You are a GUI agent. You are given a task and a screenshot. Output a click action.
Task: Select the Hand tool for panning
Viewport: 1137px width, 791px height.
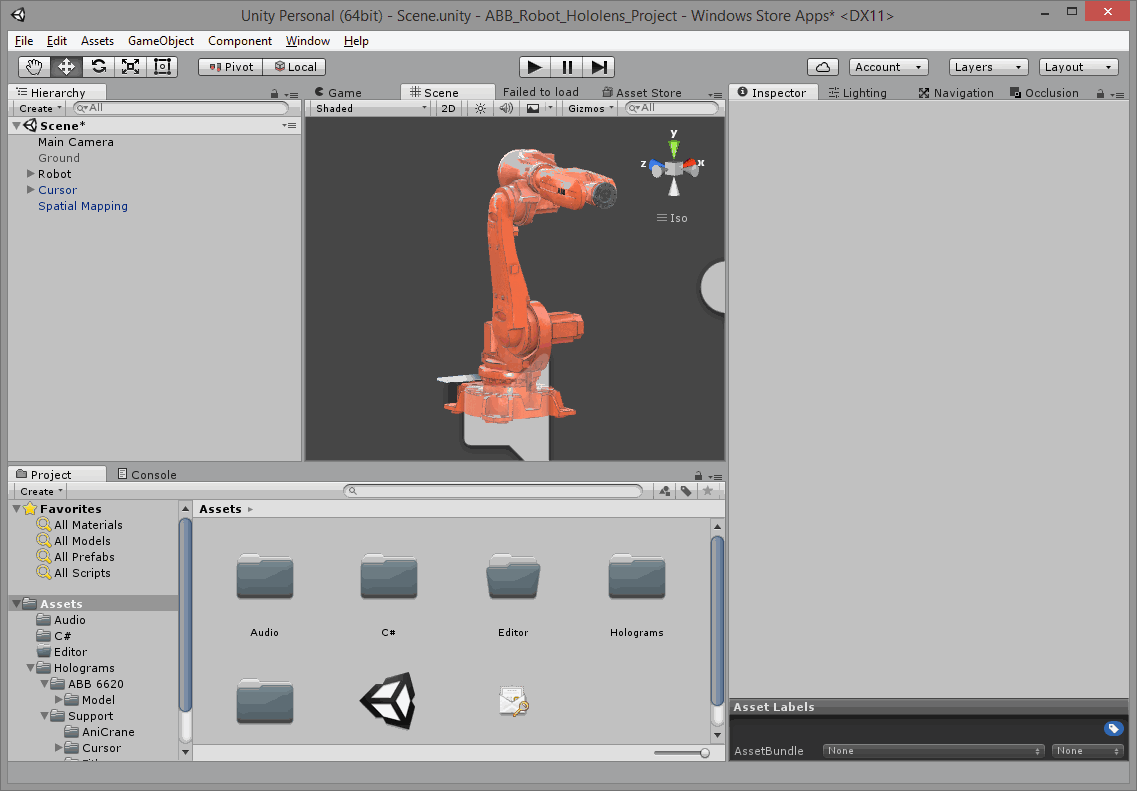tap(33, 67)
